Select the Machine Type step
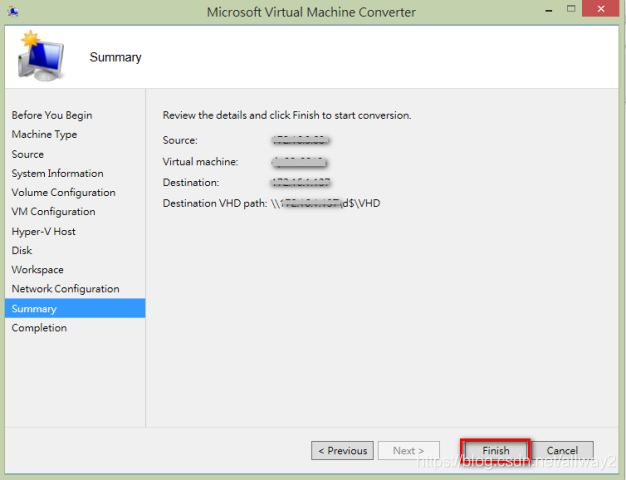 coord(44,135)
